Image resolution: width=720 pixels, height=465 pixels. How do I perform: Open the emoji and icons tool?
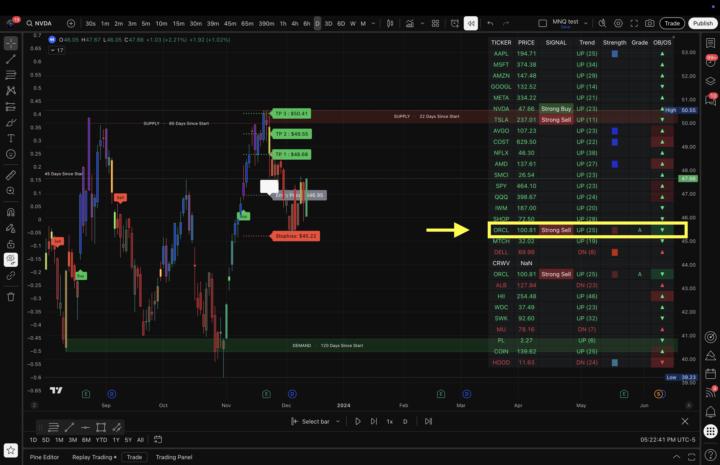click(11, 154)
